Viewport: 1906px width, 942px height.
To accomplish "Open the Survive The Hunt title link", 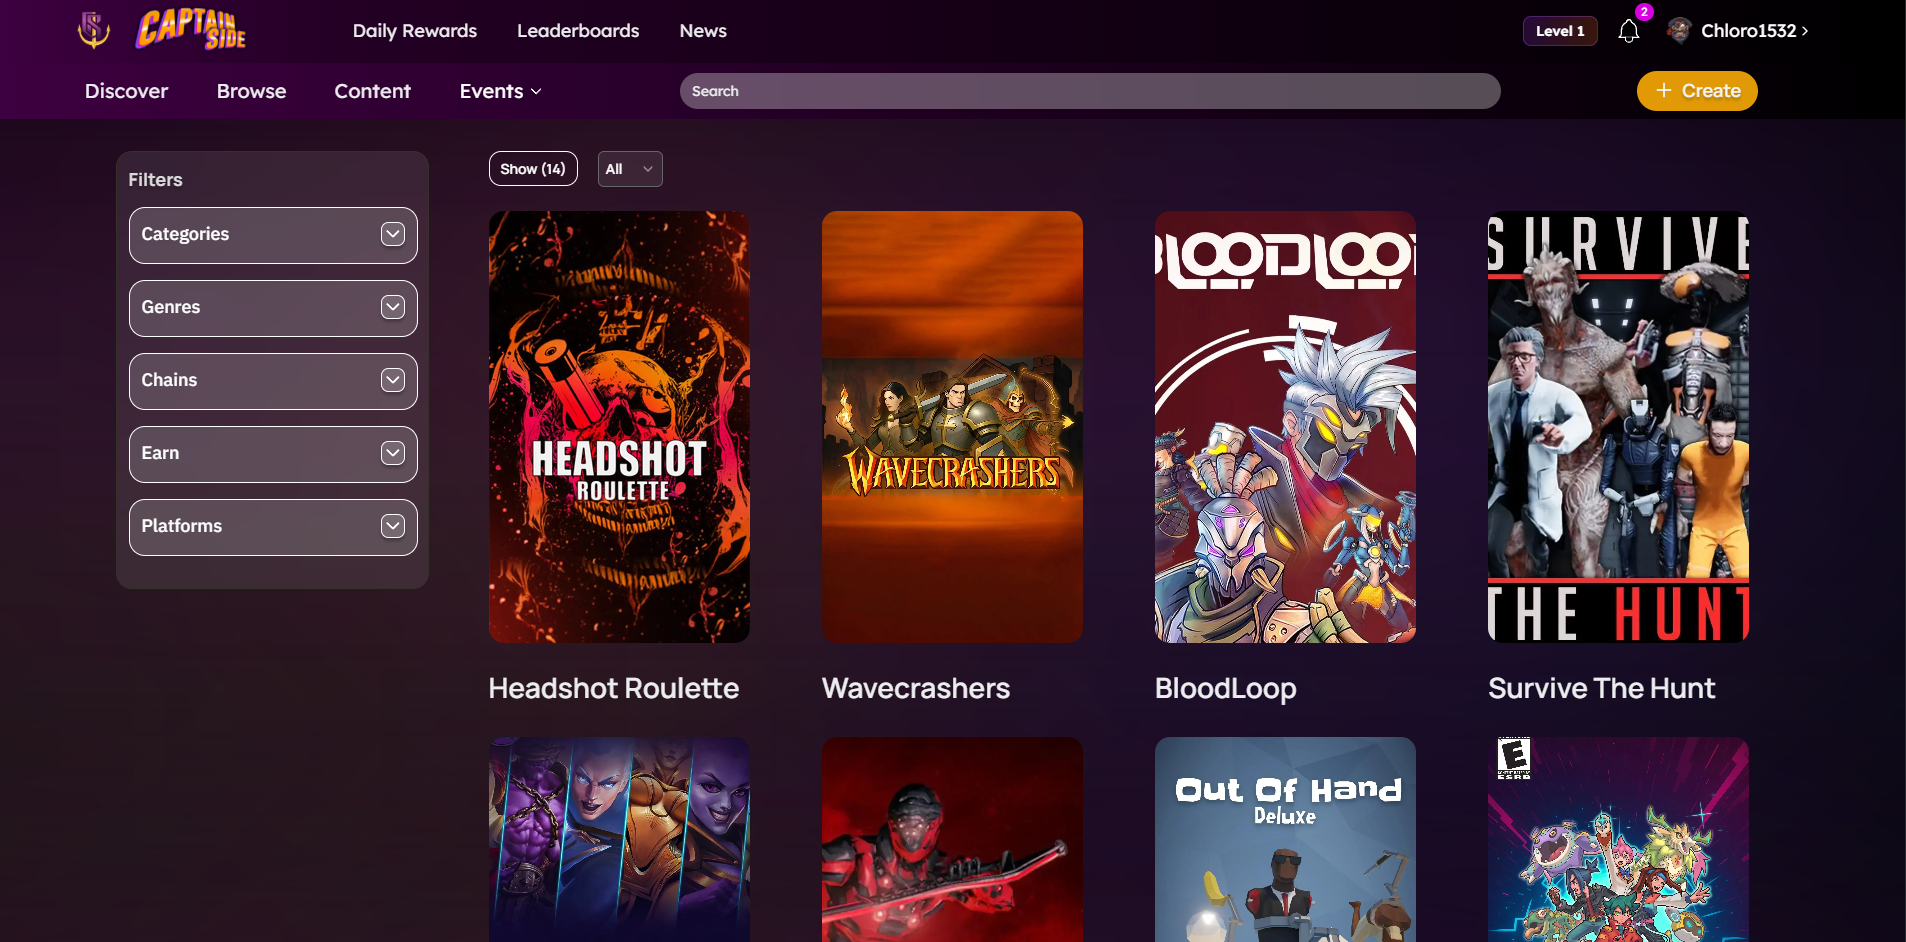I will click(x=1602, y=688).
